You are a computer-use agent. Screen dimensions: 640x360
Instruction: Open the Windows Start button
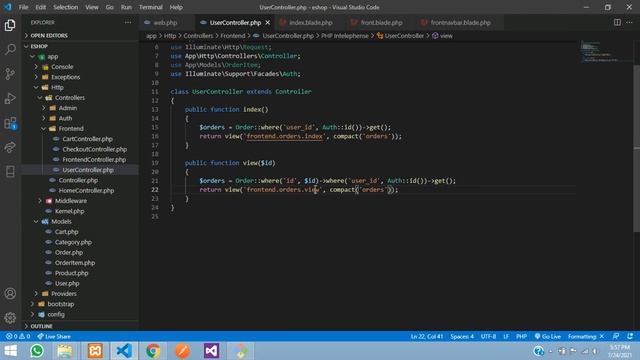pyautogui.click(x=10, y=351)
